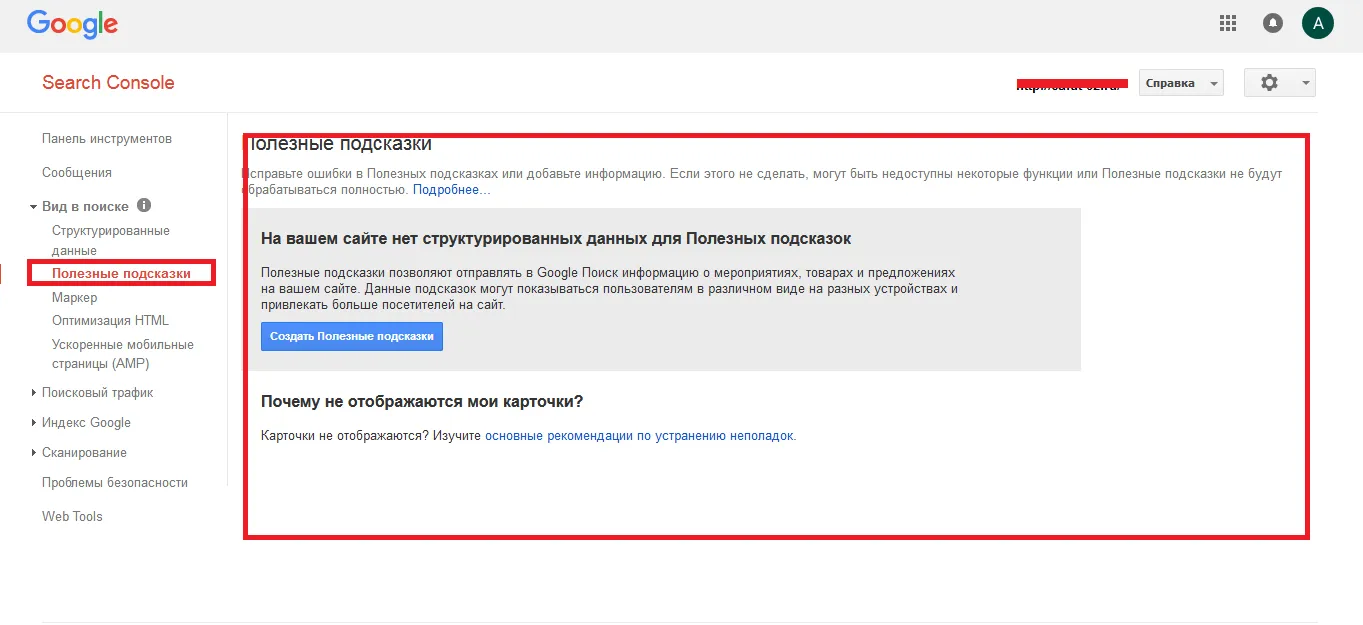Click the Создать Полезные подсказки button

coord(352,337)
